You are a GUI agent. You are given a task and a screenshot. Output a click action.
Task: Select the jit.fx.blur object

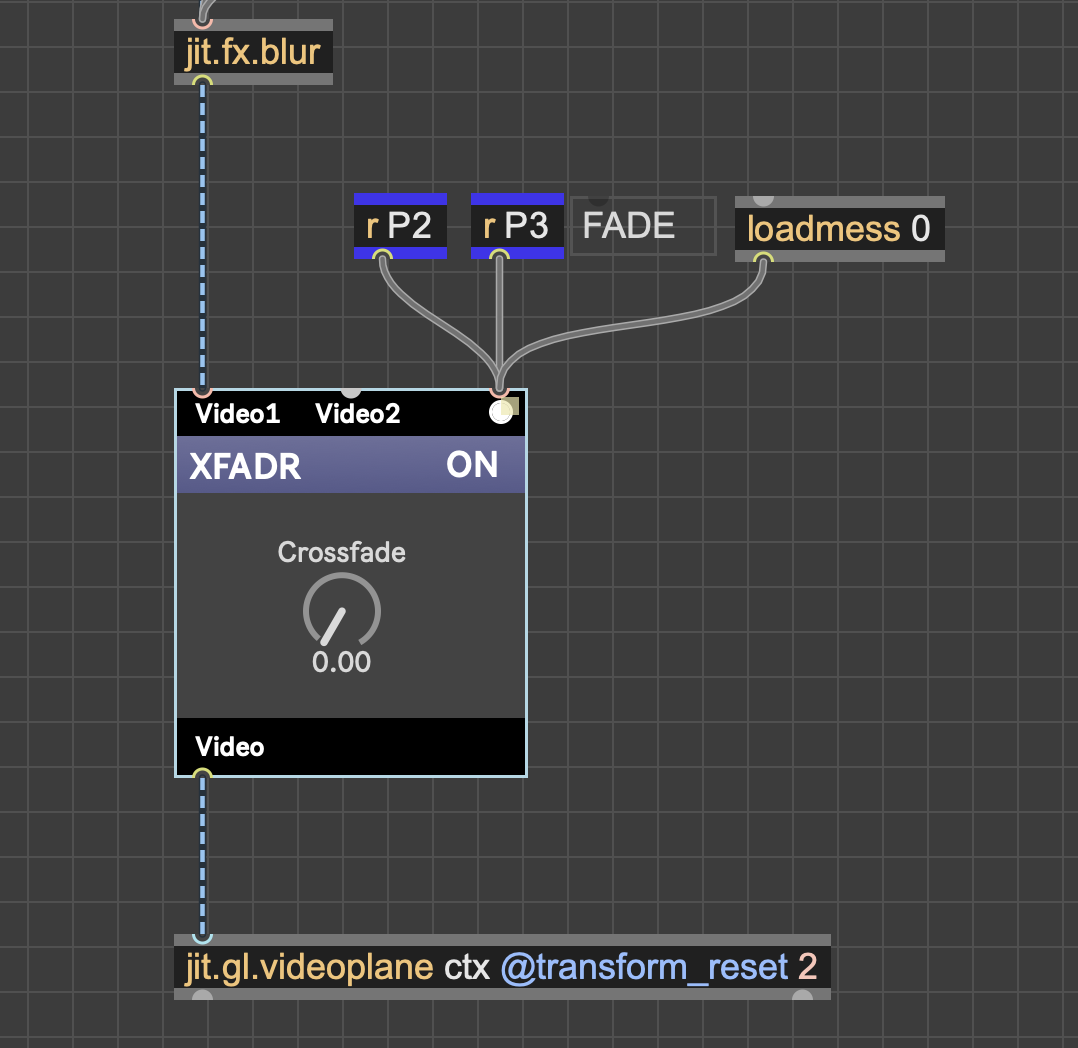pos(253,52)
